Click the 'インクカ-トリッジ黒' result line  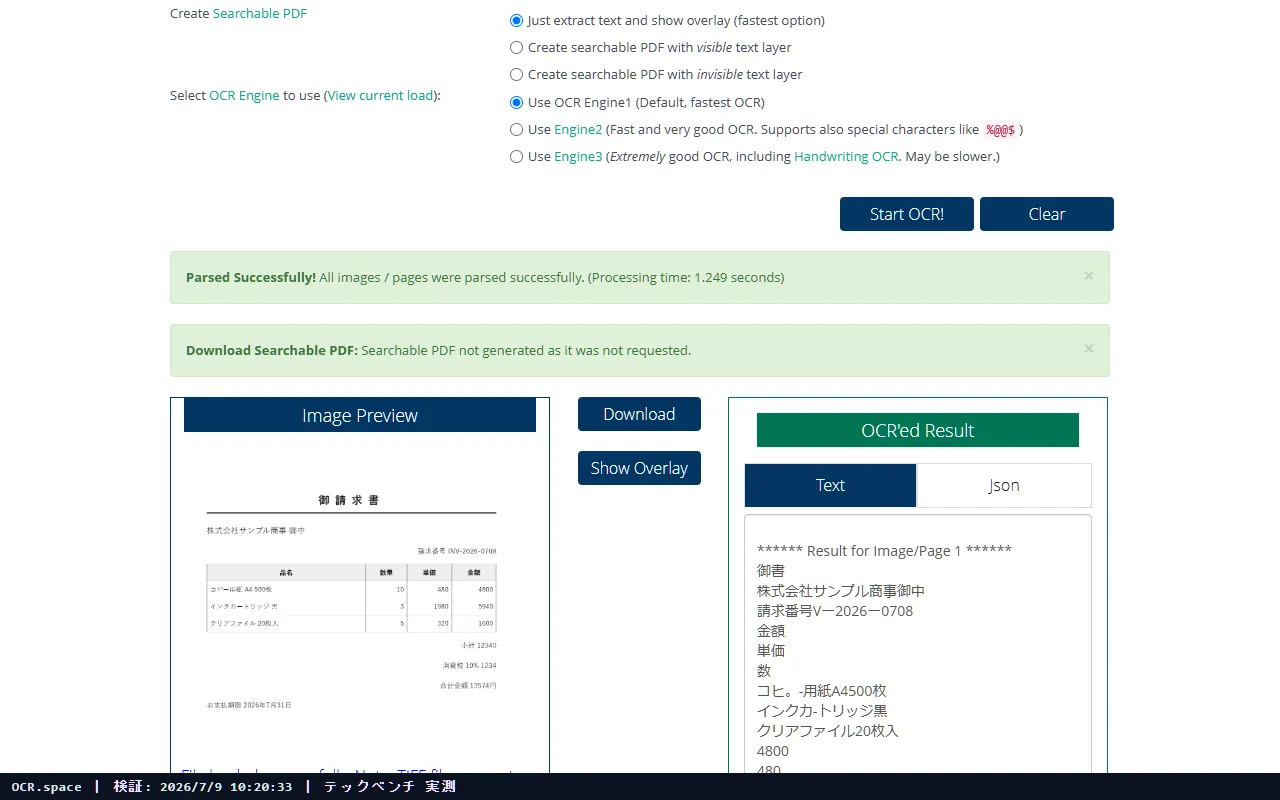point(822,711)
